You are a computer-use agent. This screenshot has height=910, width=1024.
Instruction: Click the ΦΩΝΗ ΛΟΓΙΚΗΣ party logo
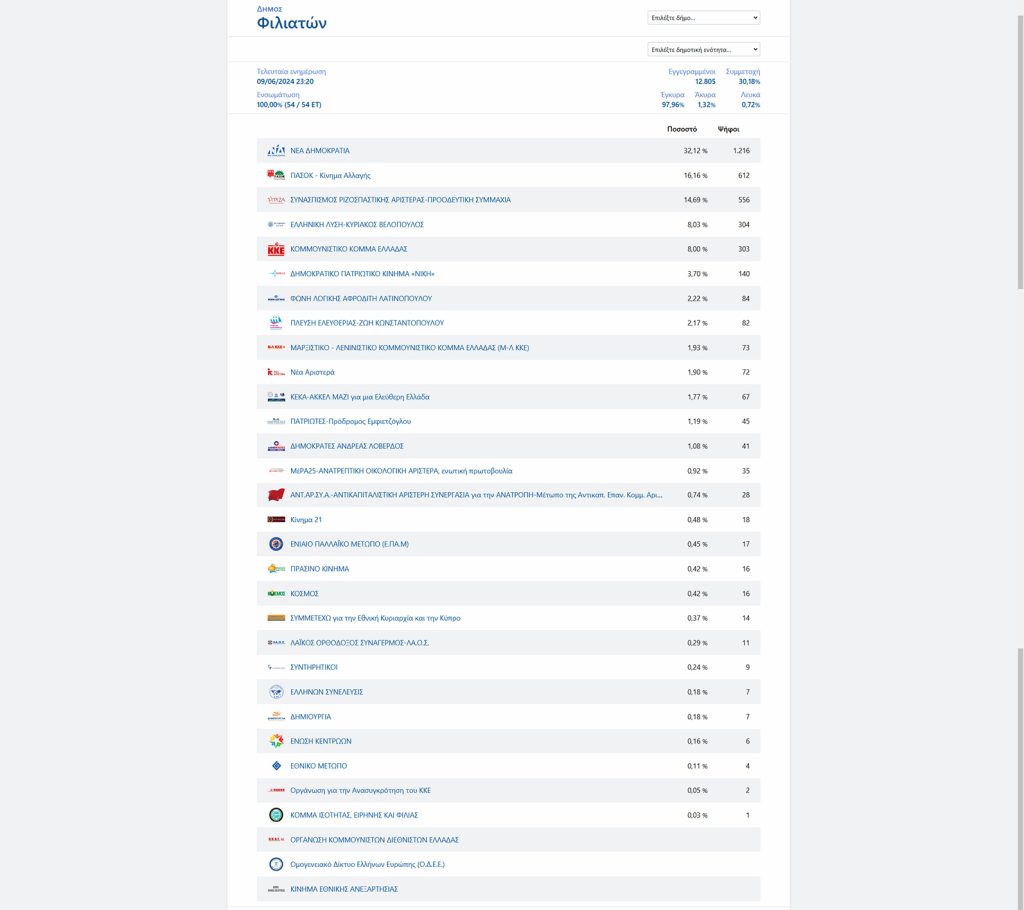276,299
